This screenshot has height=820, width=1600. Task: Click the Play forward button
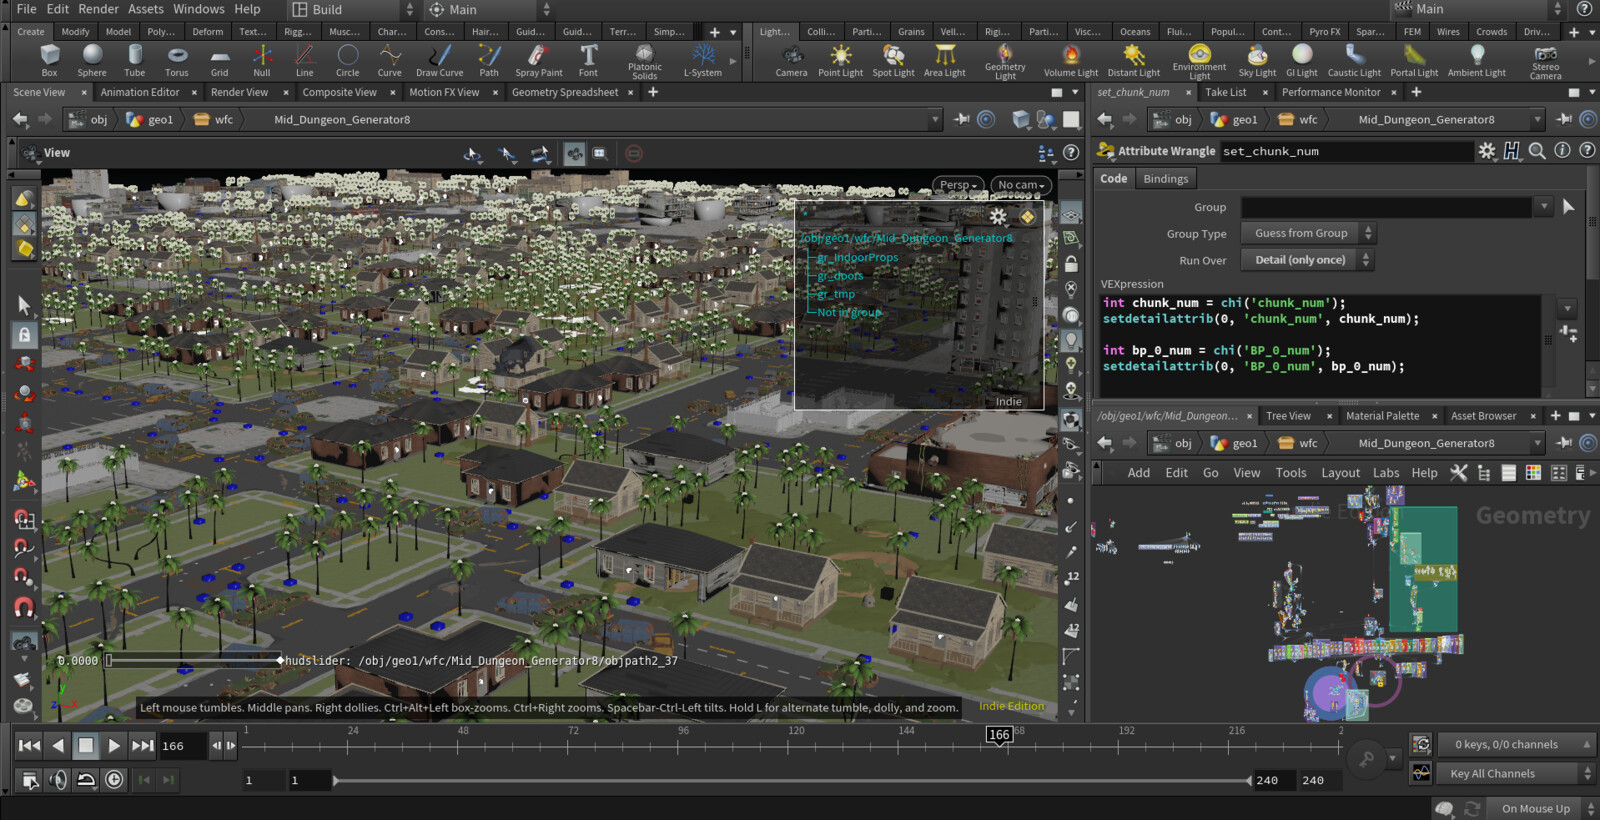pos(114,745)
